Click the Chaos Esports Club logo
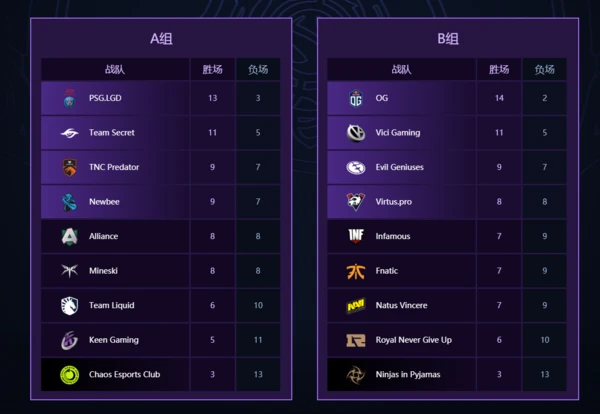 pyautogui.click(x=69, y=375)
